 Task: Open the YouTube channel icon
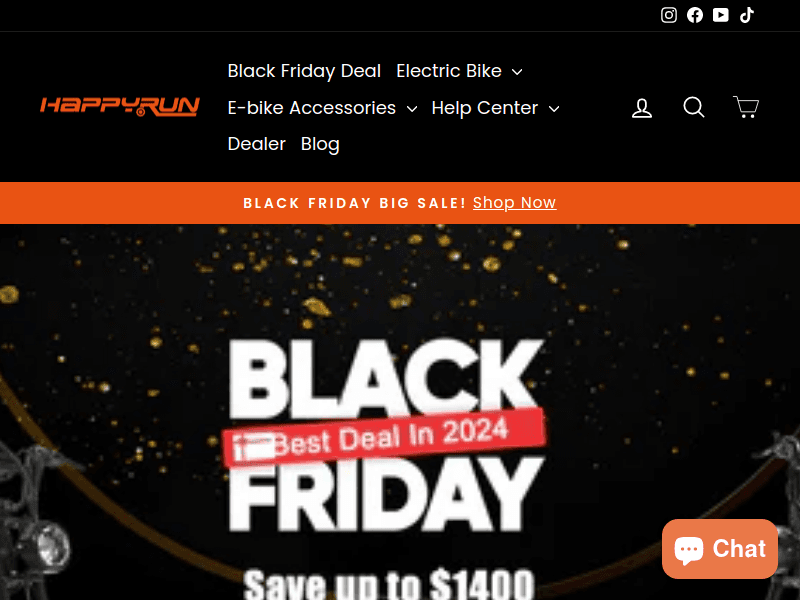coord(720,15)
